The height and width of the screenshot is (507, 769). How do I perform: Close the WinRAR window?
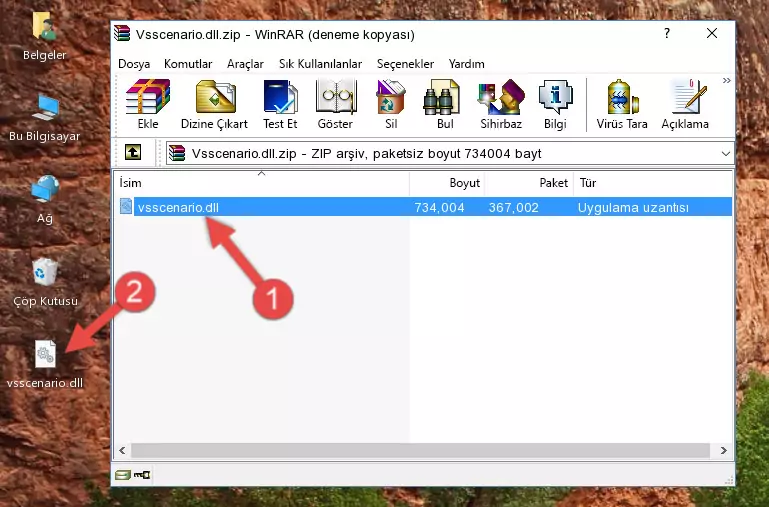[712, 33]
